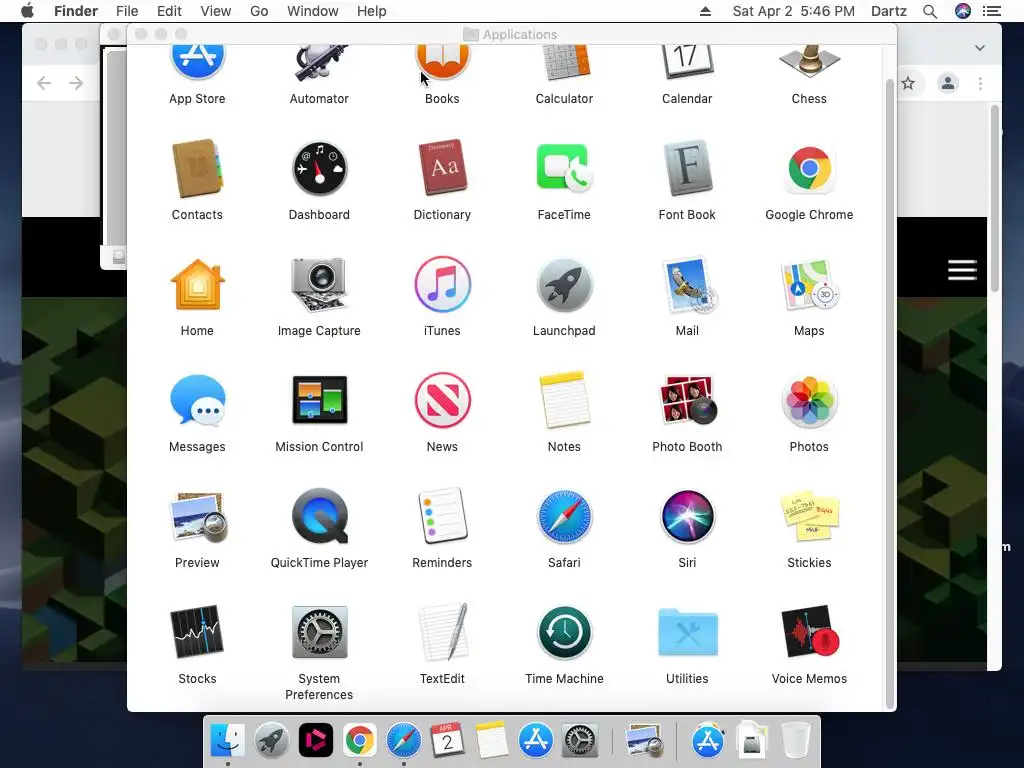The image size is (1024, 768).
Task: Bookmark page with Chrome star icon
Action: tap(908, 83)
